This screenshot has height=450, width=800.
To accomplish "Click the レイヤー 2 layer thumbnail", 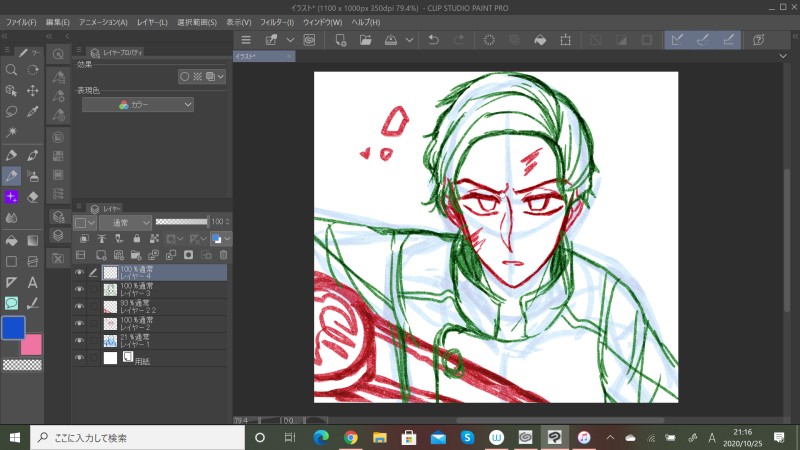I will [x=110, y=323].
